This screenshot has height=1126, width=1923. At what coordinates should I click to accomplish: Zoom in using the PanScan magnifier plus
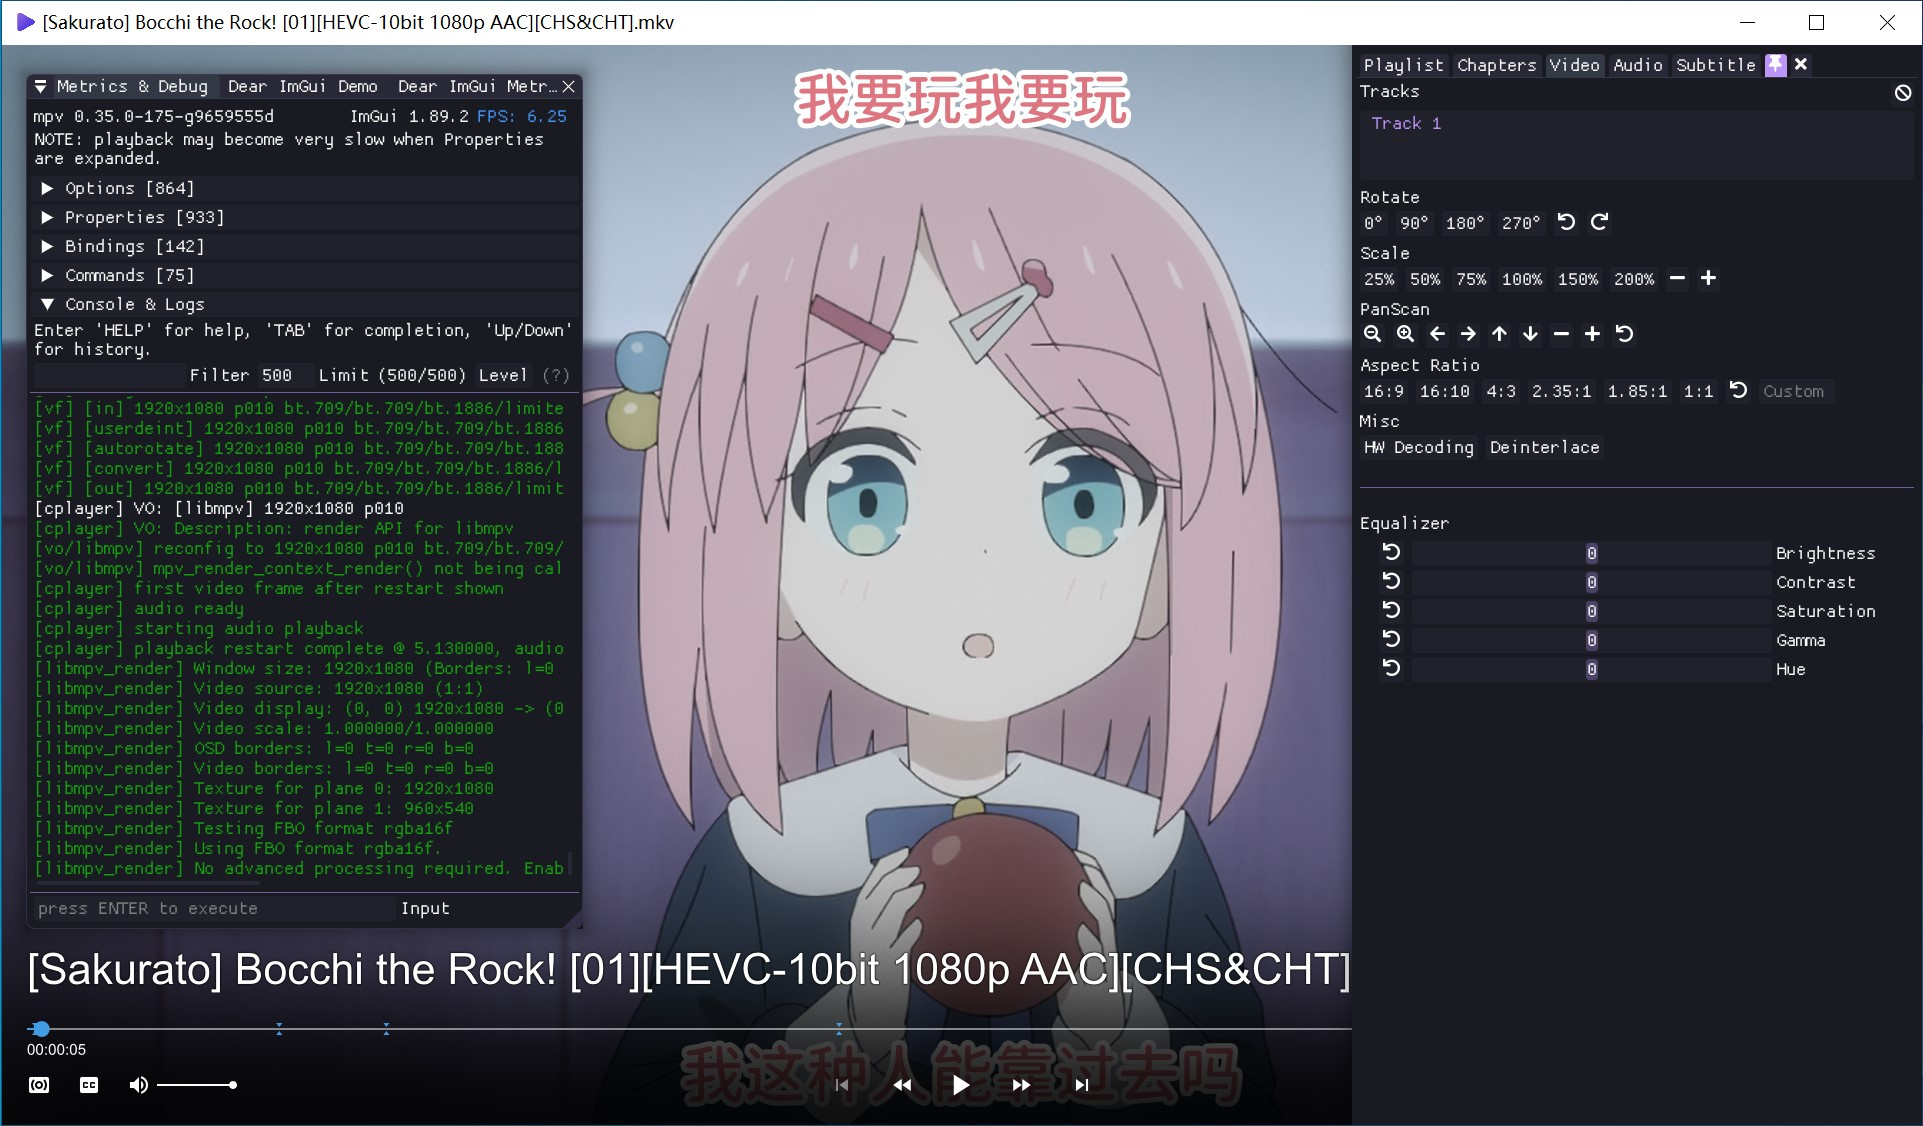point(1405,334)
